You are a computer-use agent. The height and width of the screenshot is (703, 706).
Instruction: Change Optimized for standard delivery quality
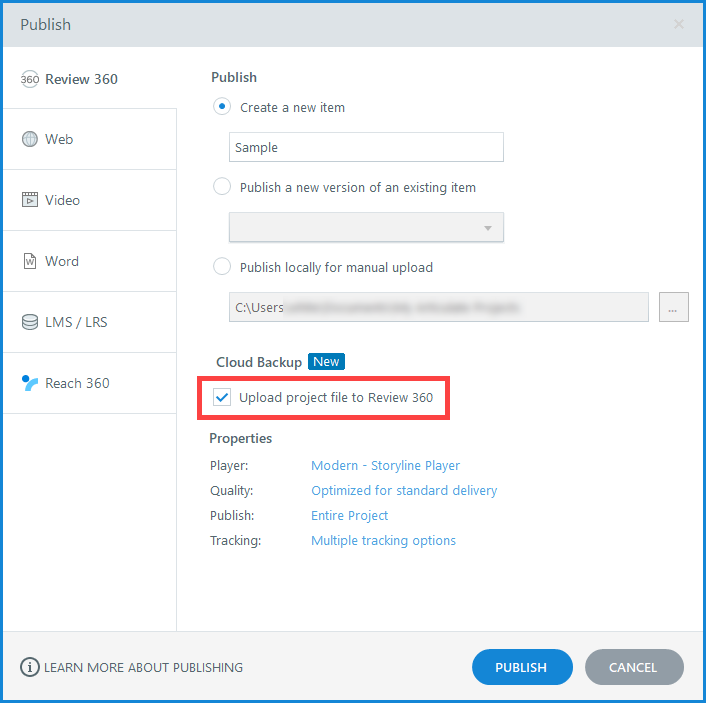[404, 490]
